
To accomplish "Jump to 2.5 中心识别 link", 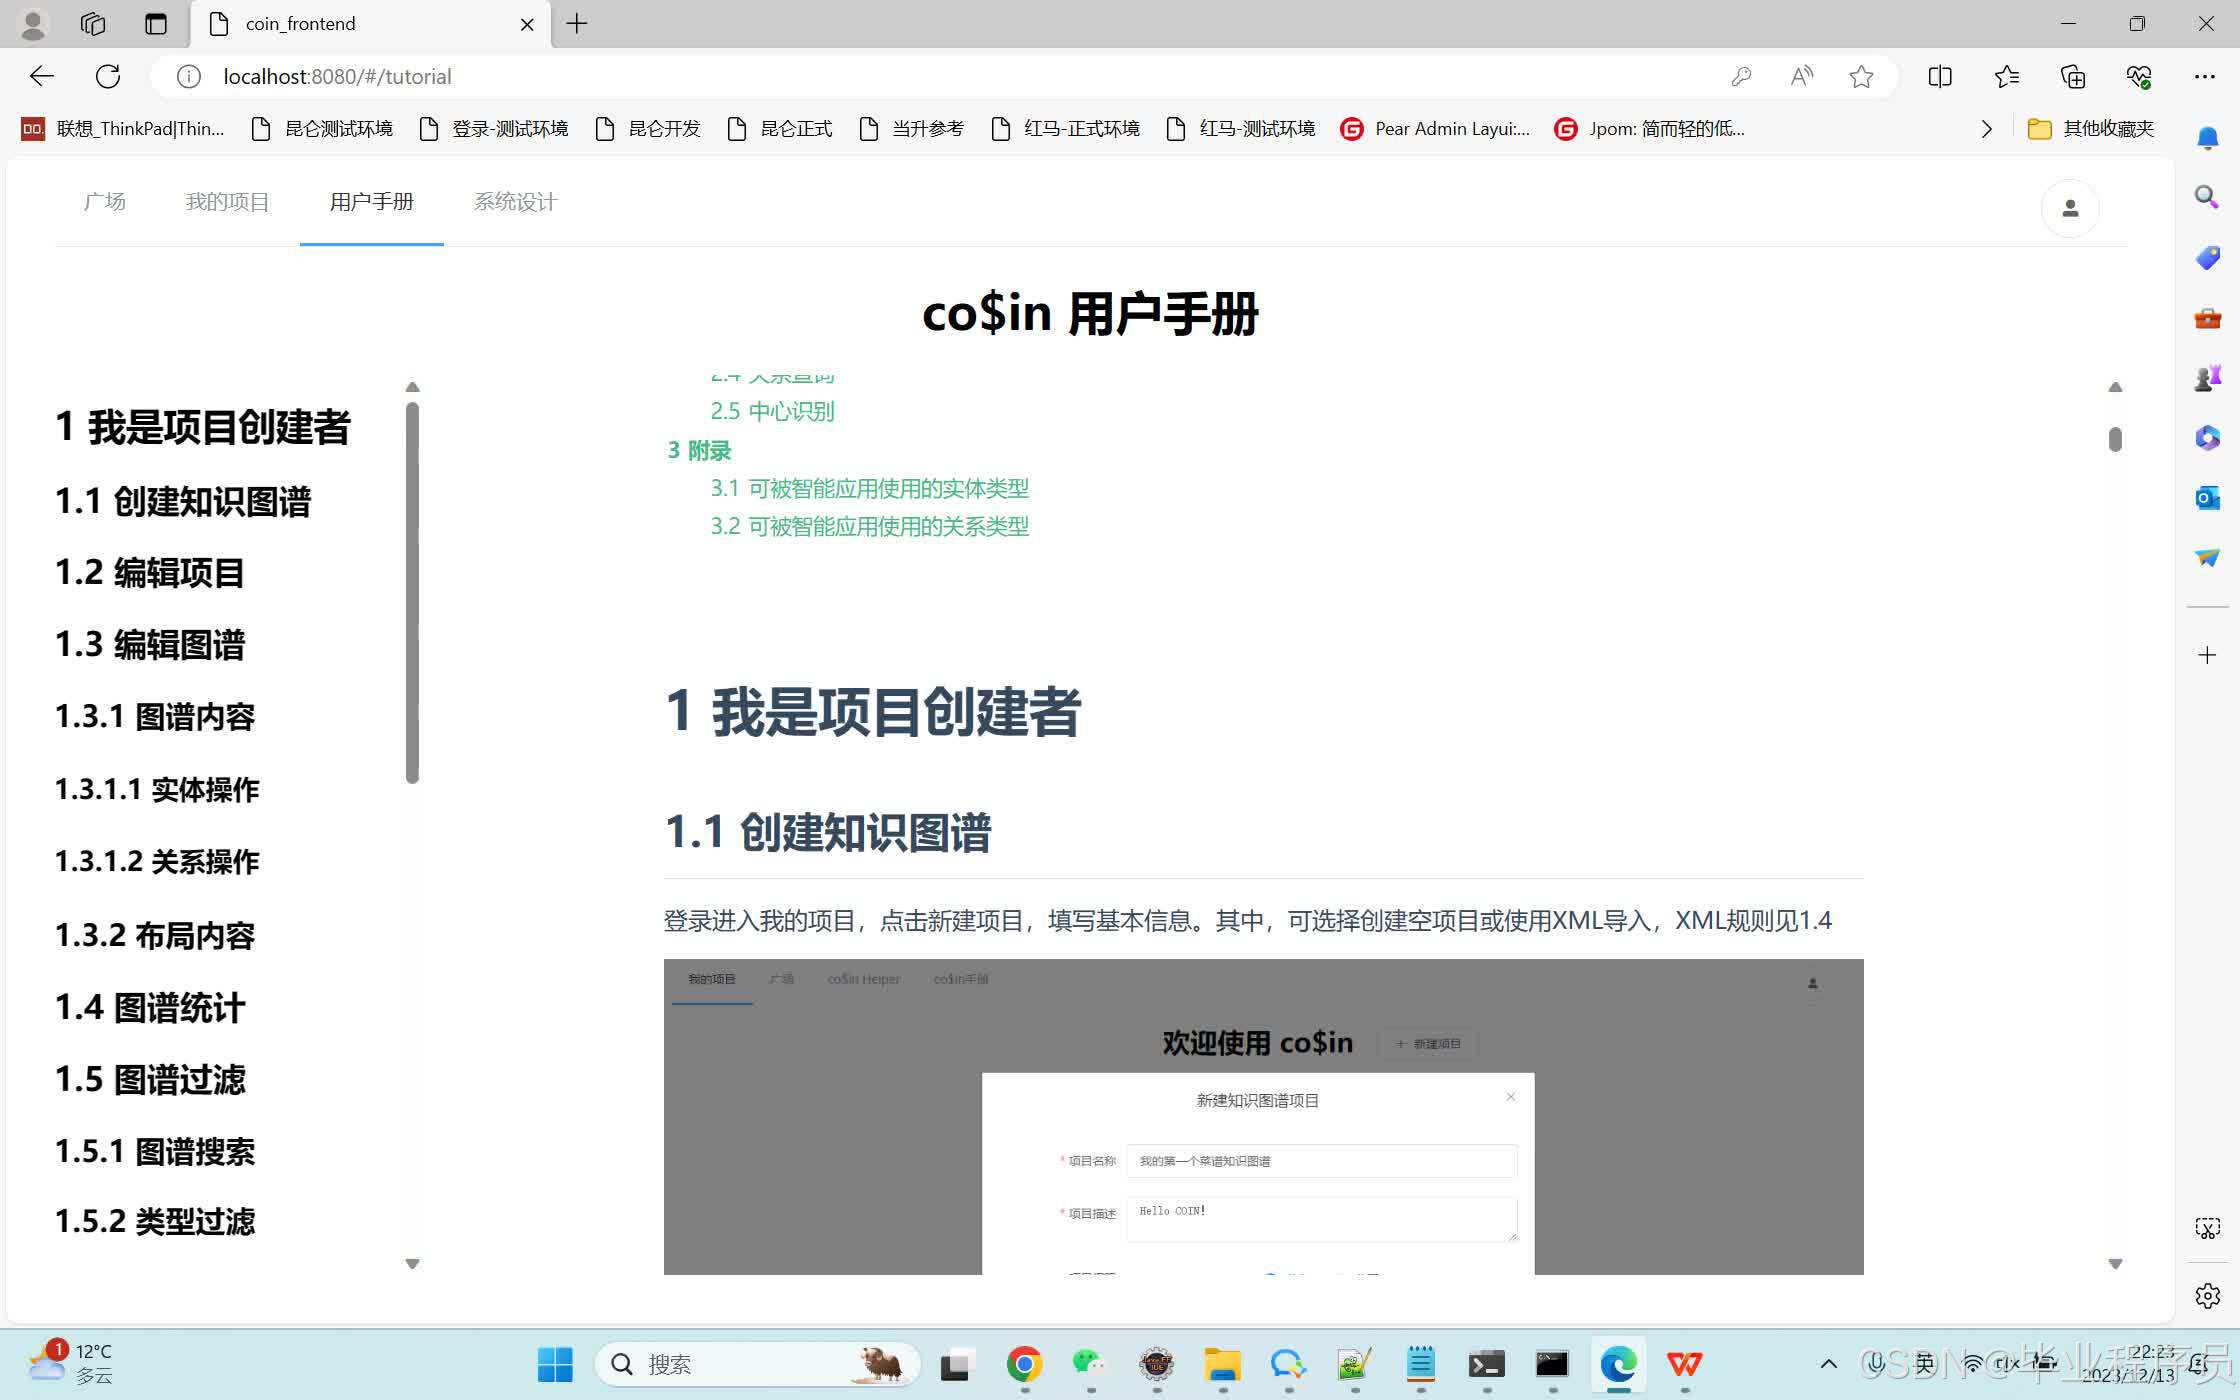I will coord(772,411).
